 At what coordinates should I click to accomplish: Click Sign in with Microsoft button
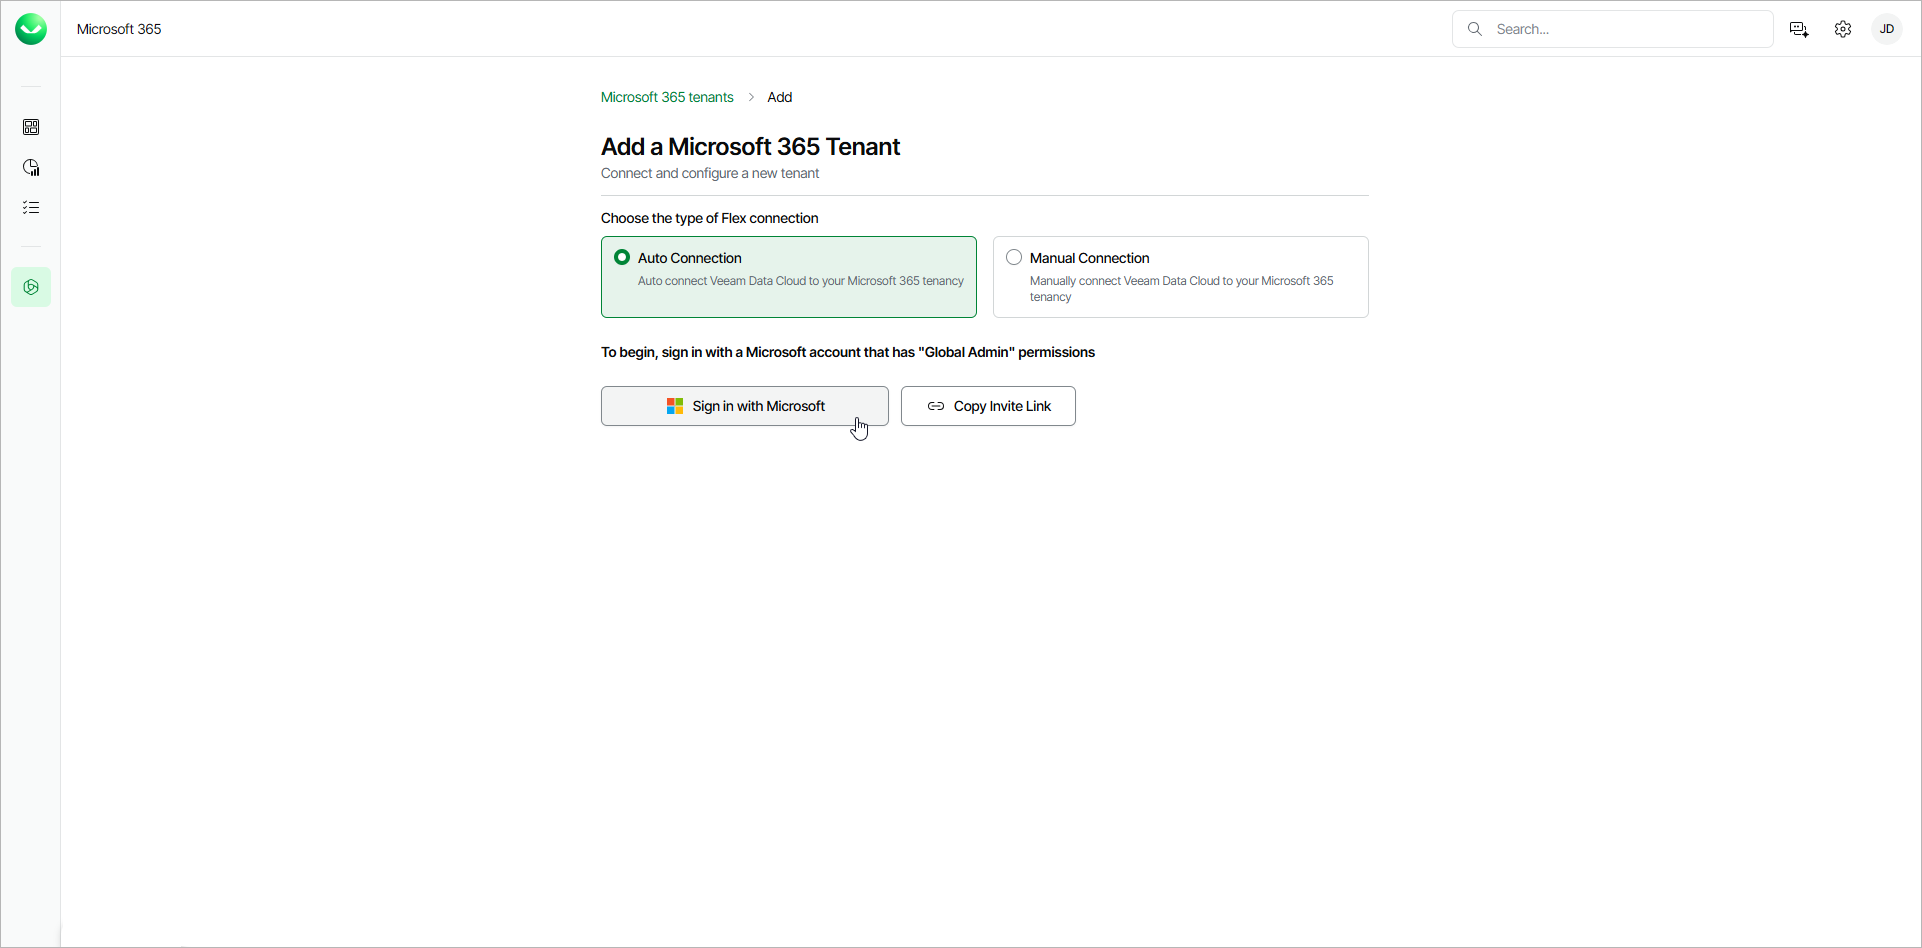(745, 406)
